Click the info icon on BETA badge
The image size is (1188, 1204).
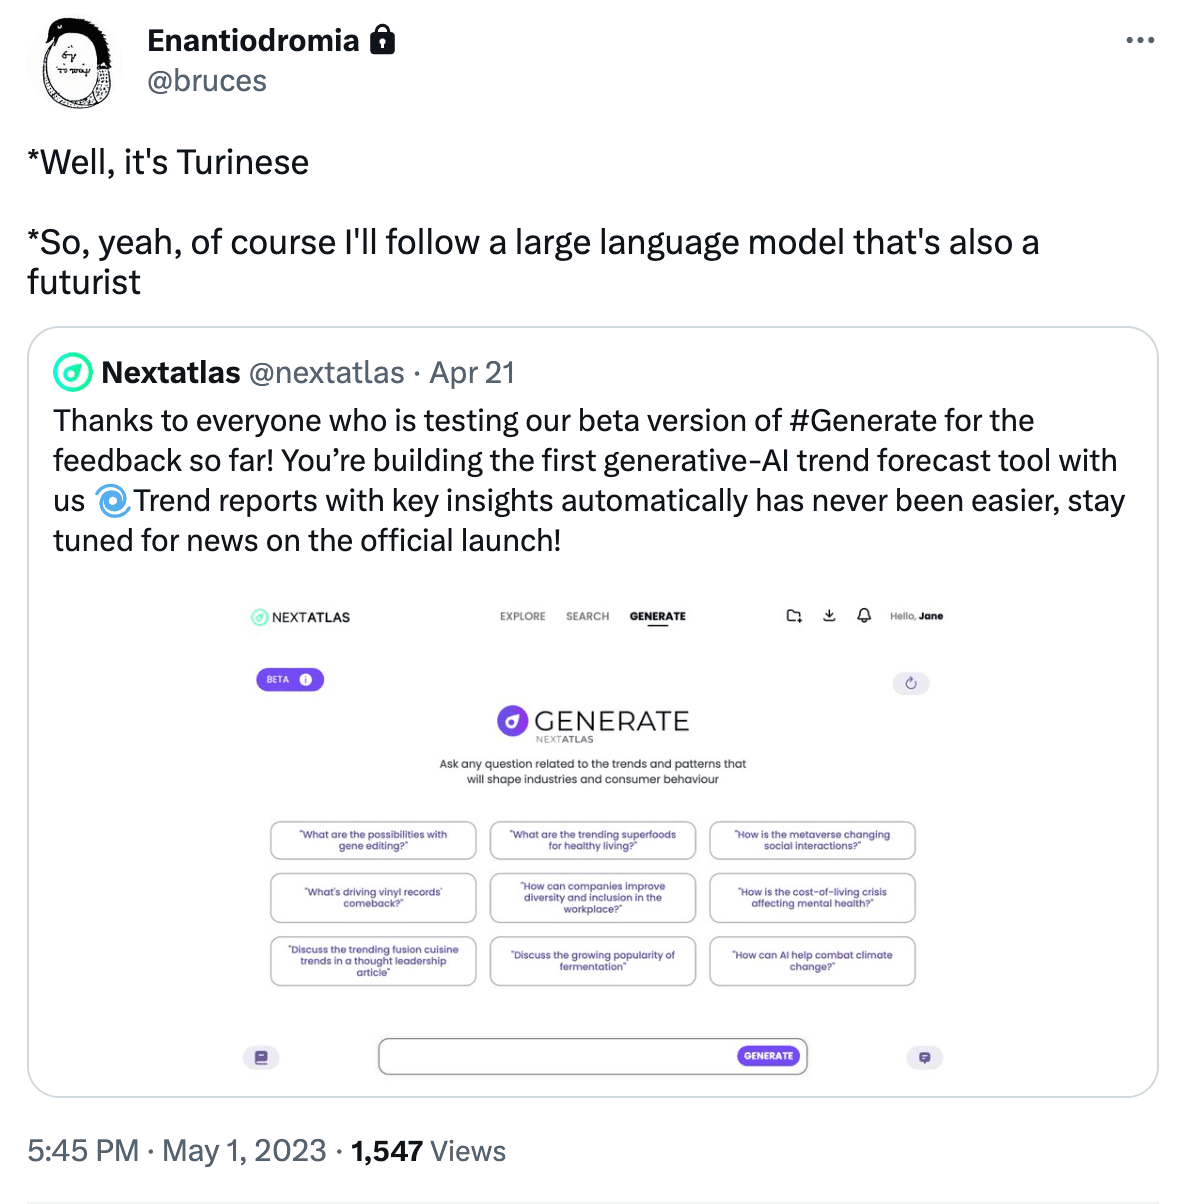(306, 680)
